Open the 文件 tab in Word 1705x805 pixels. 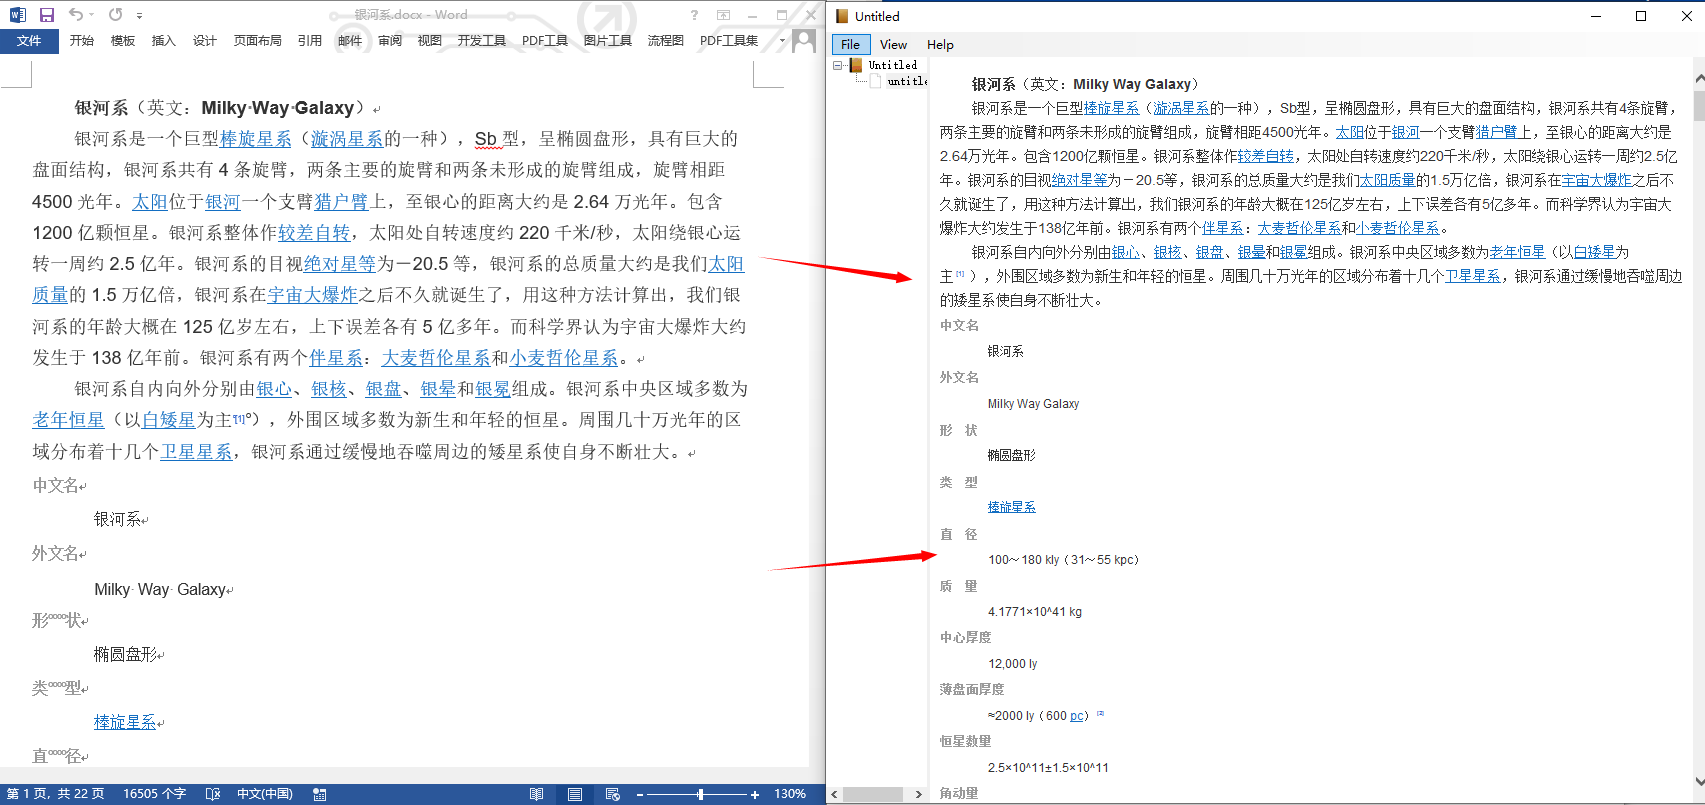(x=29, y=41)
